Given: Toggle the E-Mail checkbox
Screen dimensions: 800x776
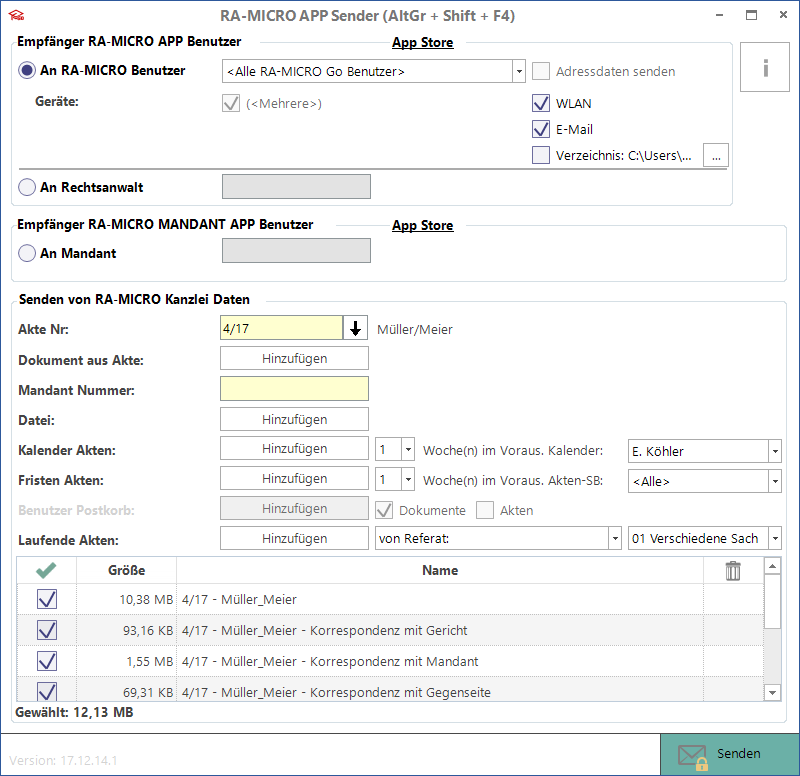Looking at the screenshot, I should tap(541, 129).
